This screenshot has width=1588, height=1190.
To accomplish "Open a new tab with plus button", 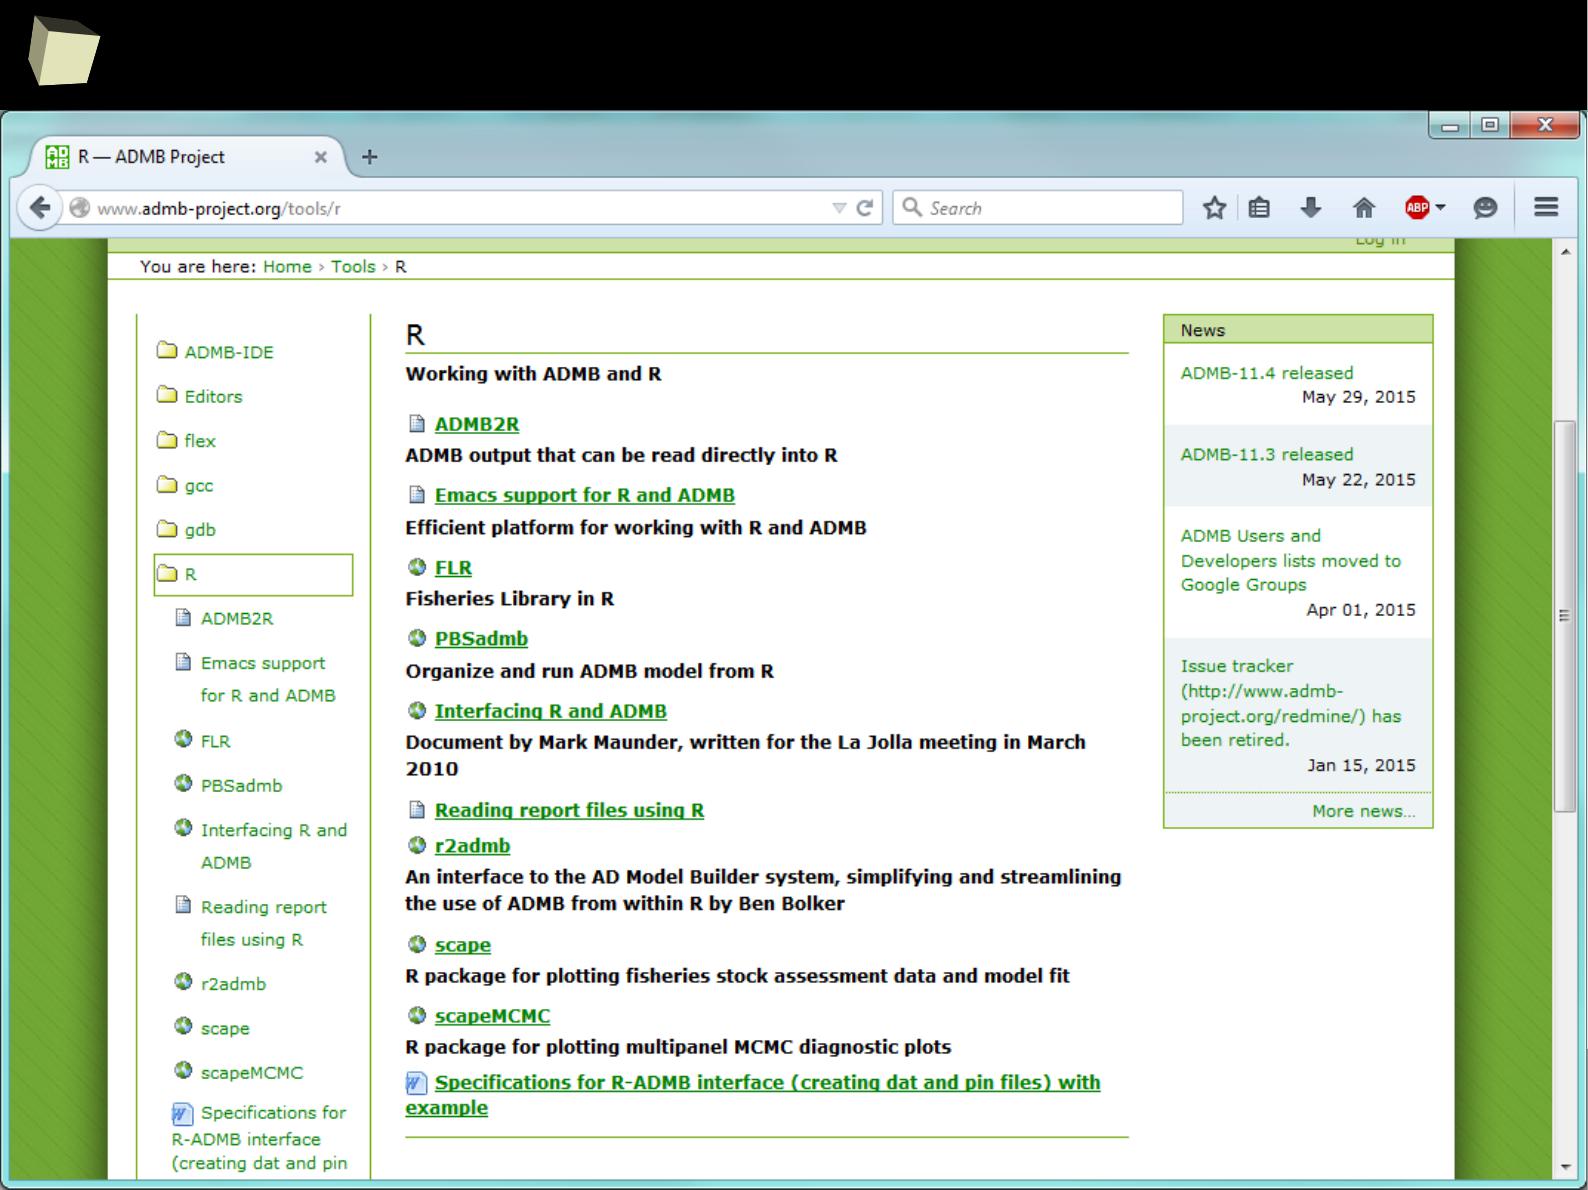I will [369, 157].
